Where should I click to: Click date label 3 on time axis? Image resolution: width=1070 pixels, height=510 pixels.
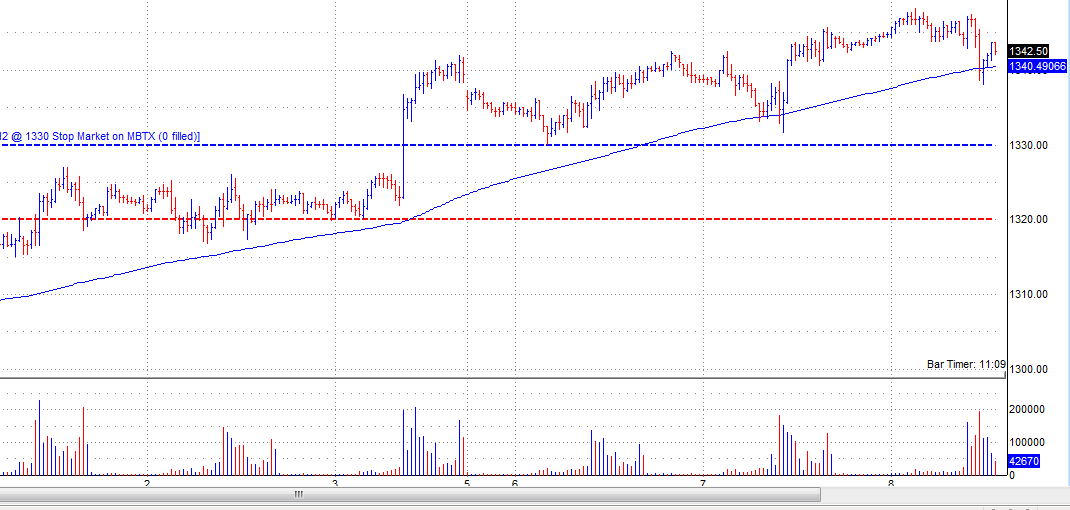[335, 483]
